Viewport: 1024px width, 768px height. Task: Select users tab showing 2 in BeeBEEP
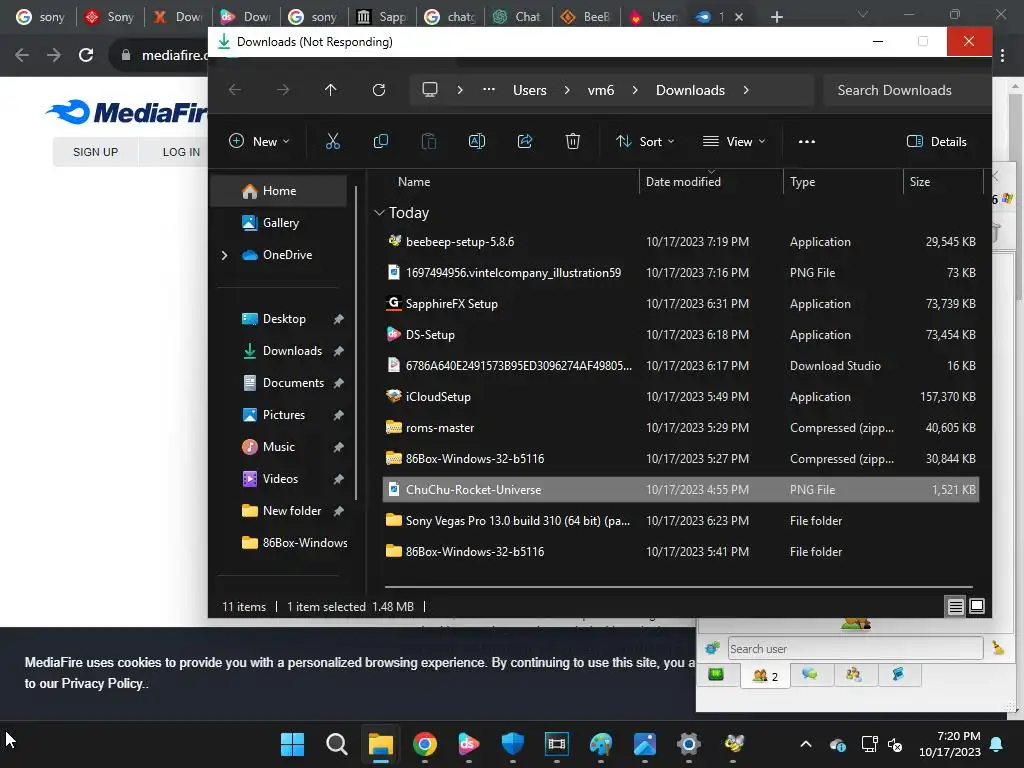(765, 676)
